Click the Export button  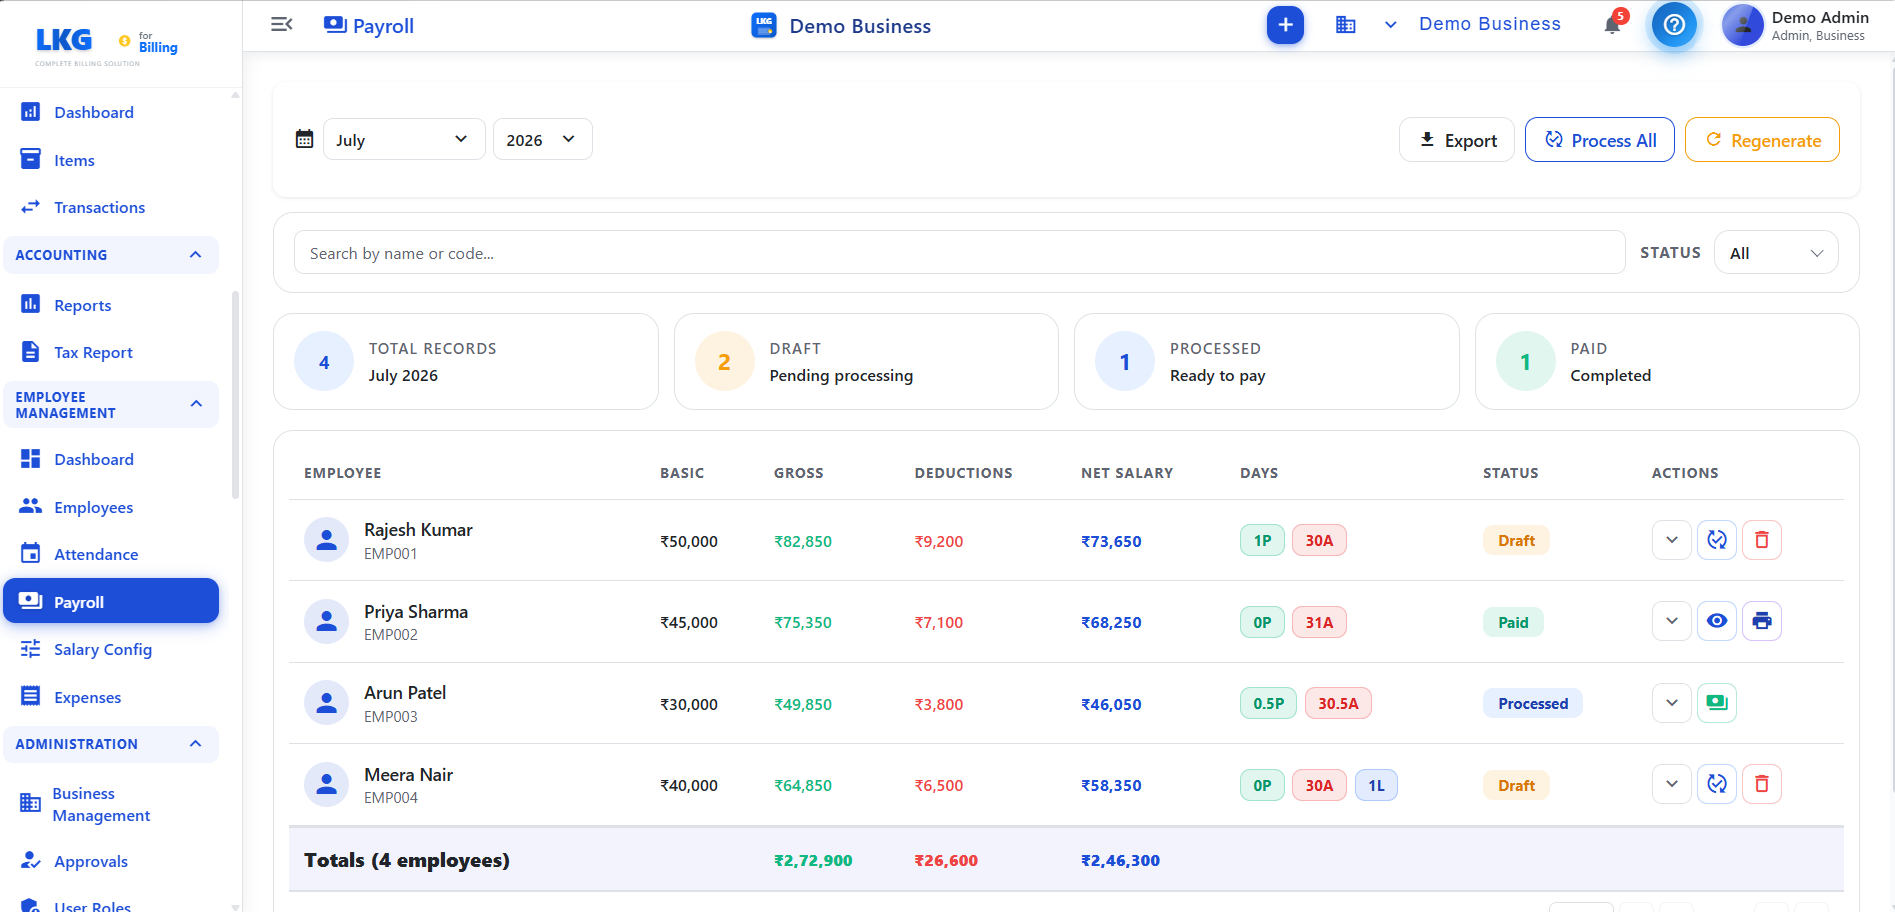coord(1457,140)
